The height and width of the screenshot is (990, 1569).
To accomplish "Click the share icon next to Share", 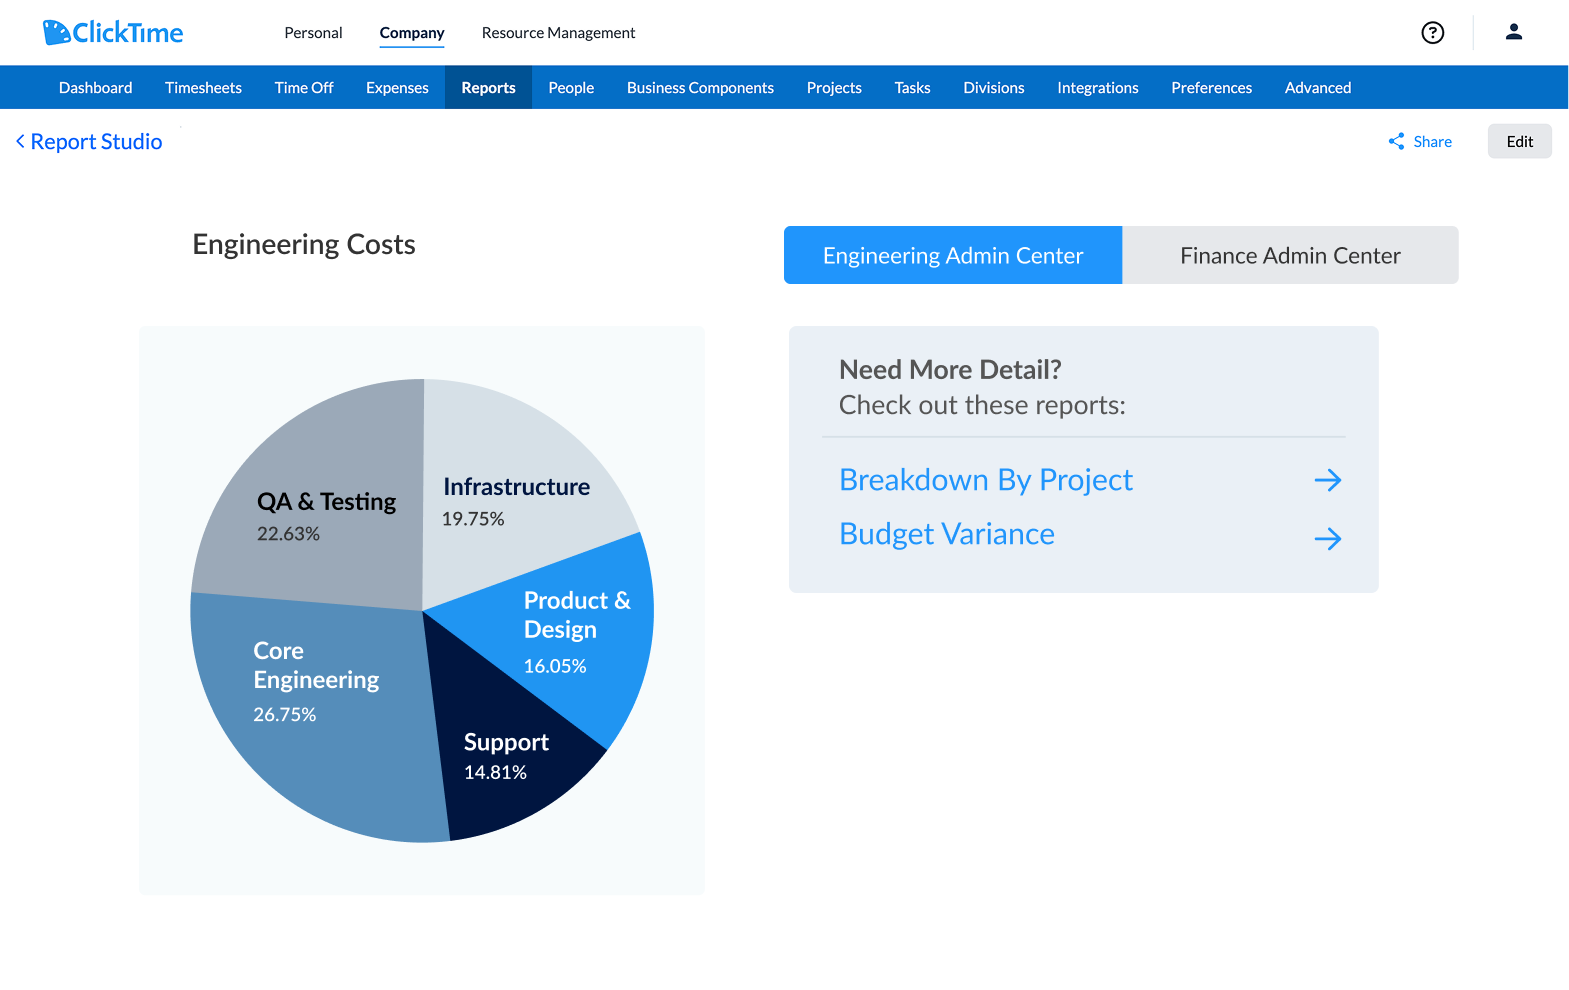I will (x=1397, y=142).
